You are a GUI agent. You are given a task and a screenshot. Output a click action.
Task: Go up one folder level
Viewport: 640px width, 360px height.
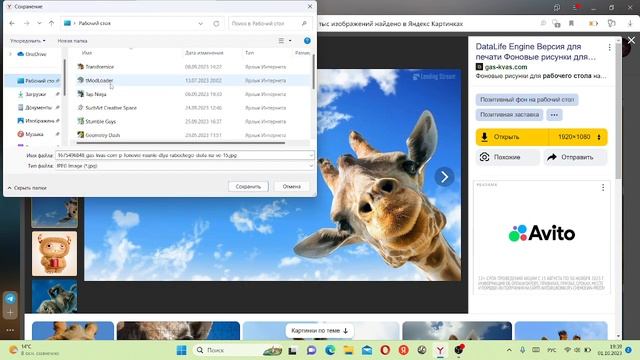point(51,23)
